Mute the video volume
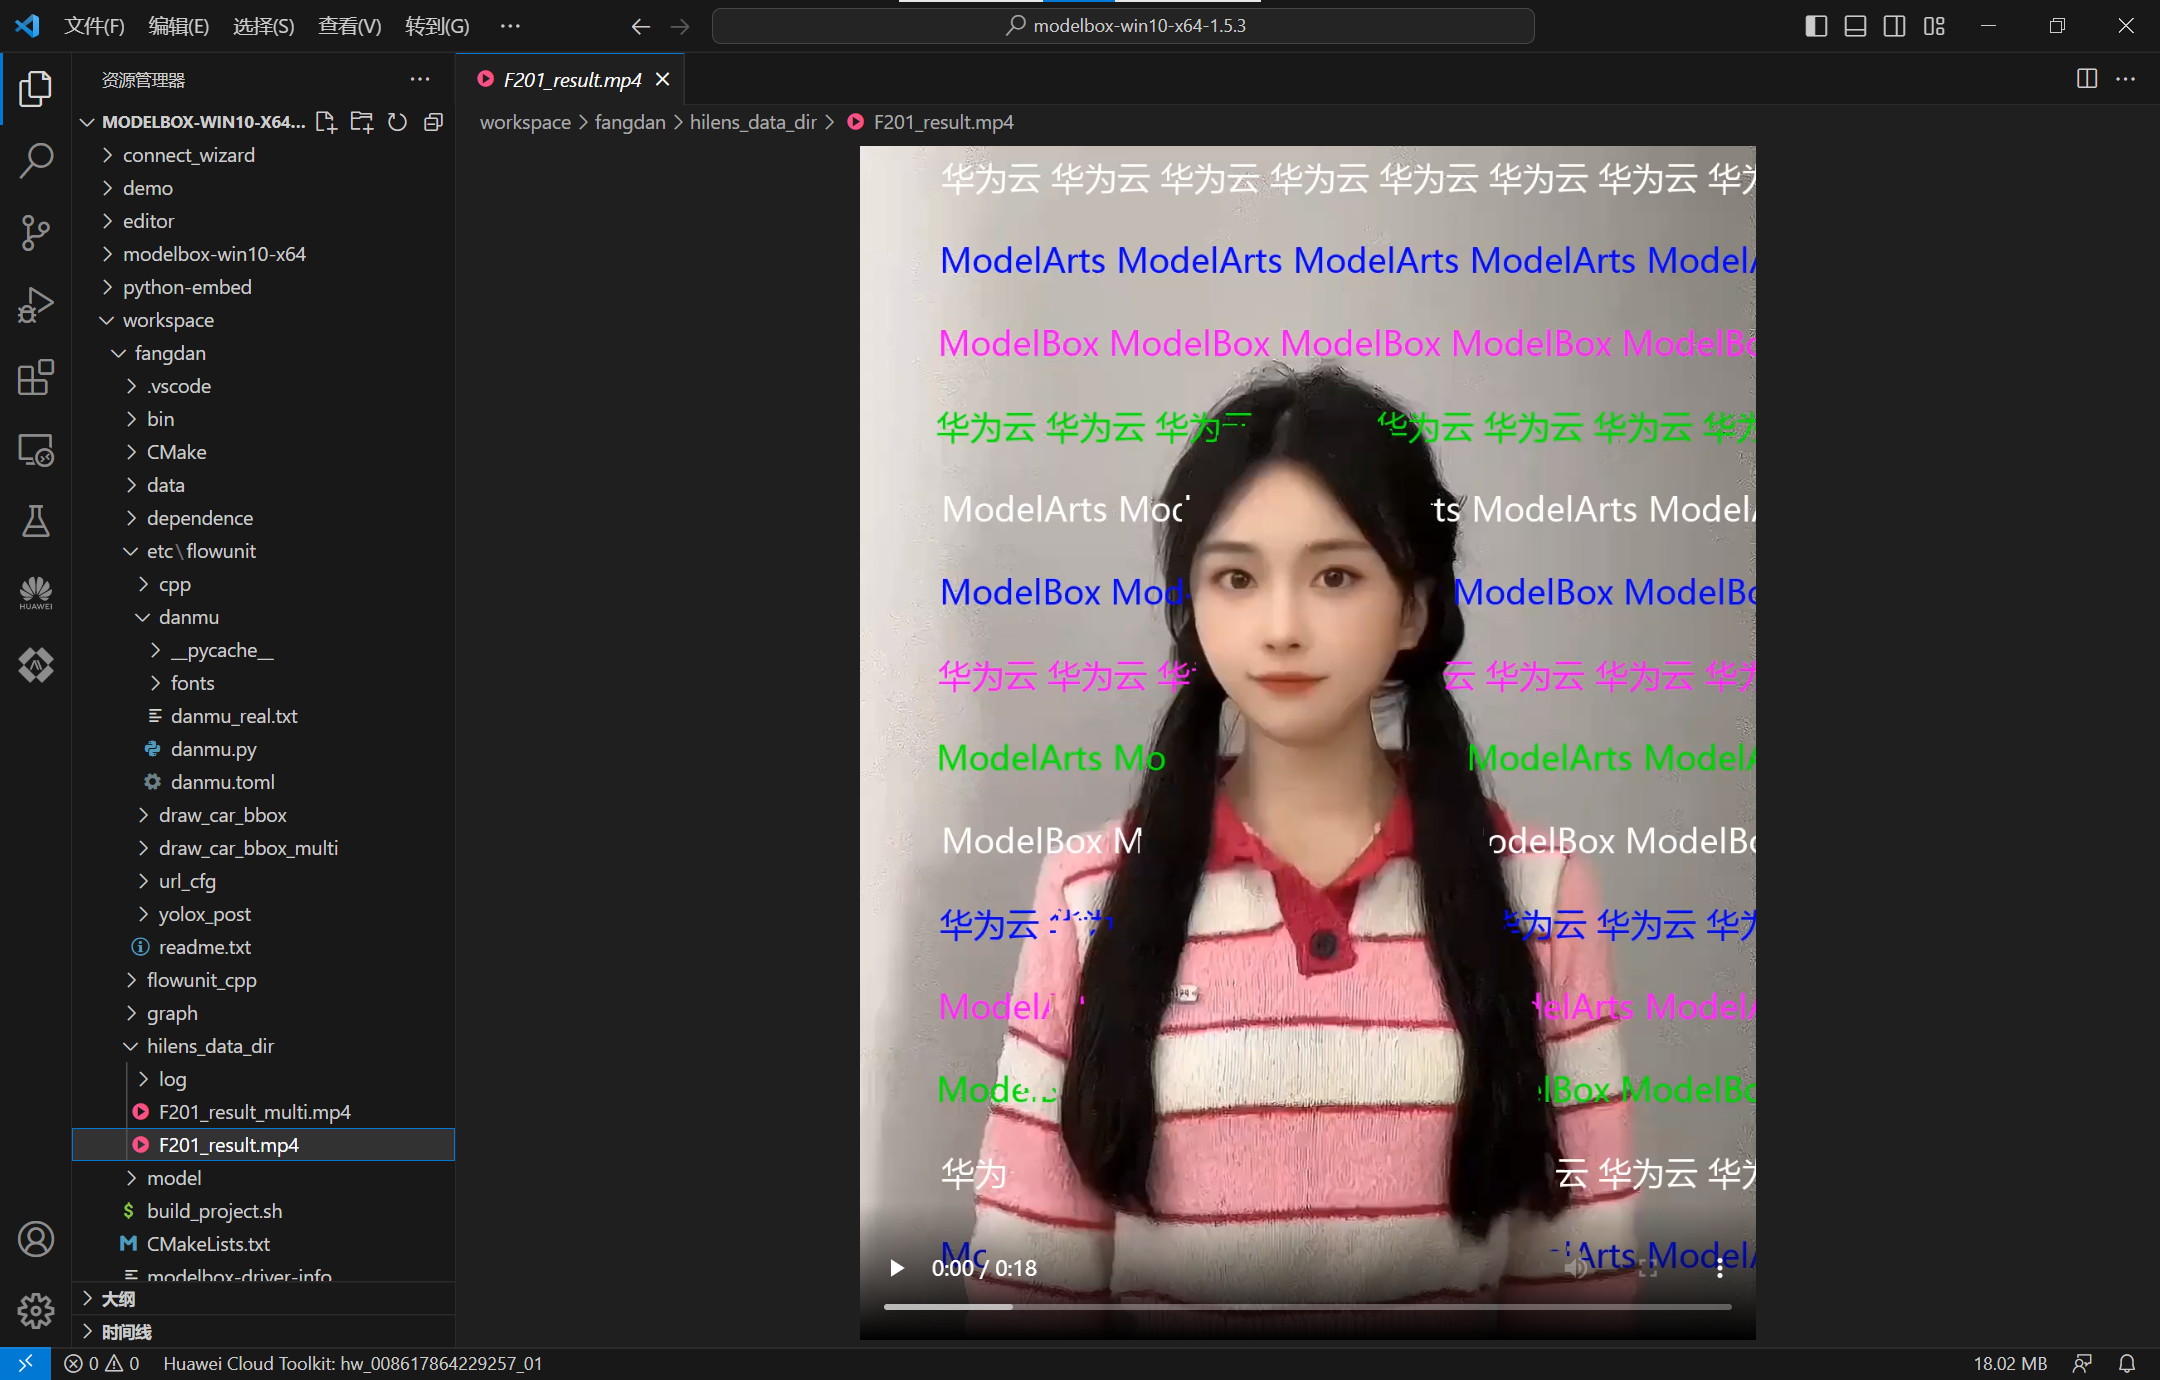The width and height of the screenshot is (2160, 1380). pyautogui.click(x=1576, y=1268)
